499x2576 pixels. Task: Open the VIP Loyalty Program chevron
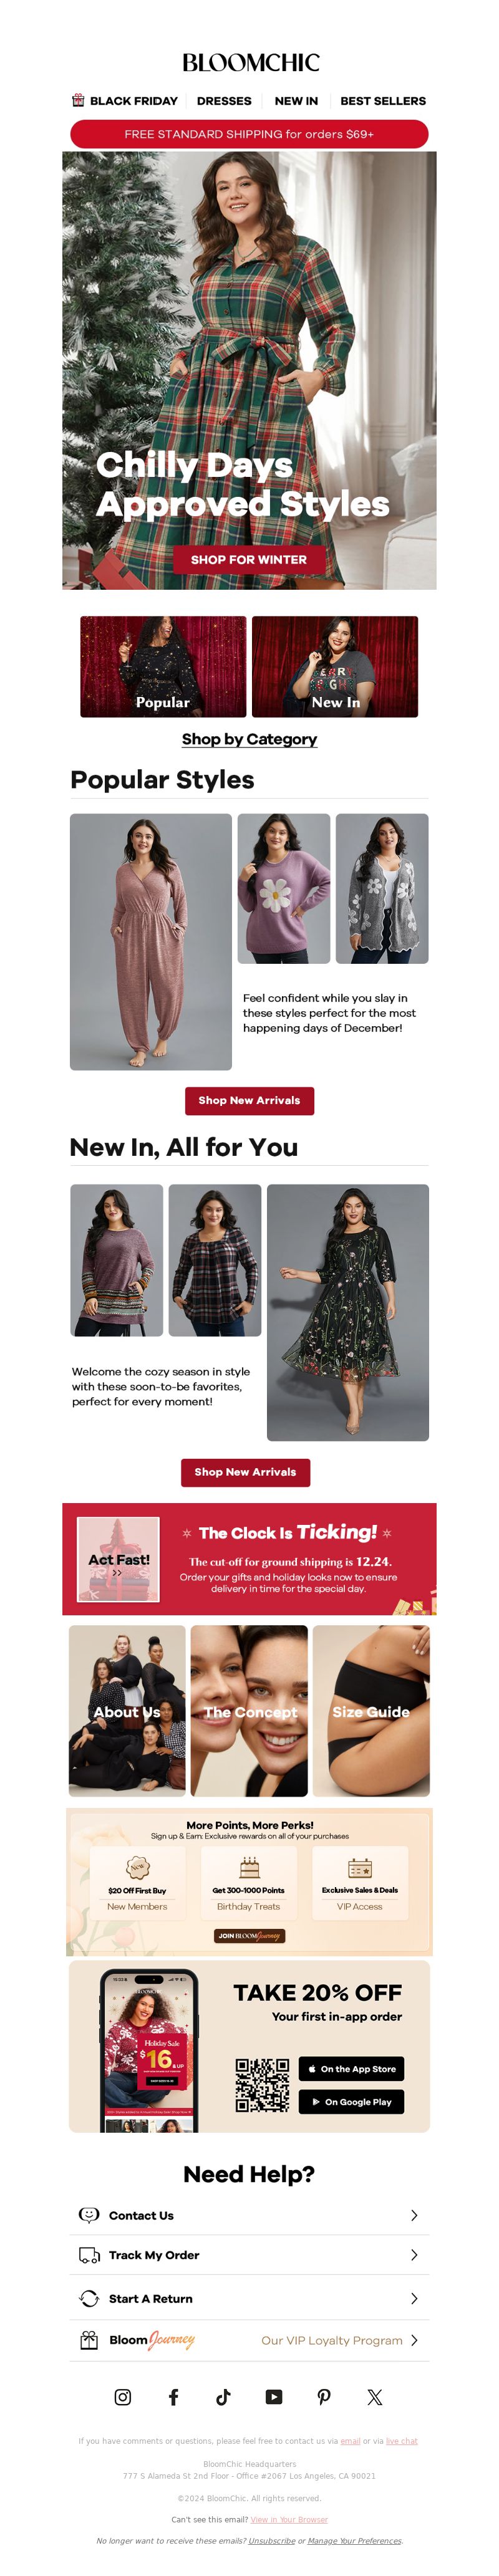[x=414, y=2340]
